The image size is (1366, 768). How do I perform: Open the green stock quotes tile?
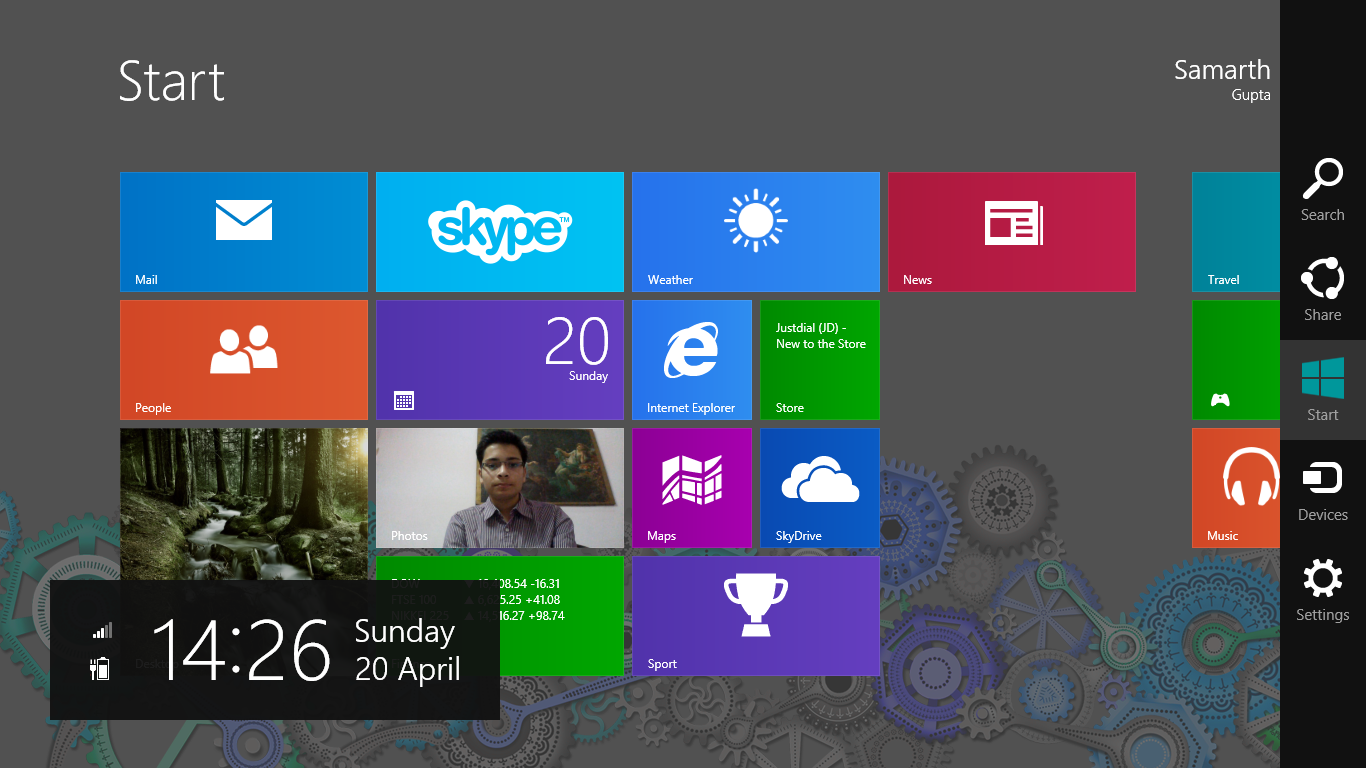point(562,616)
